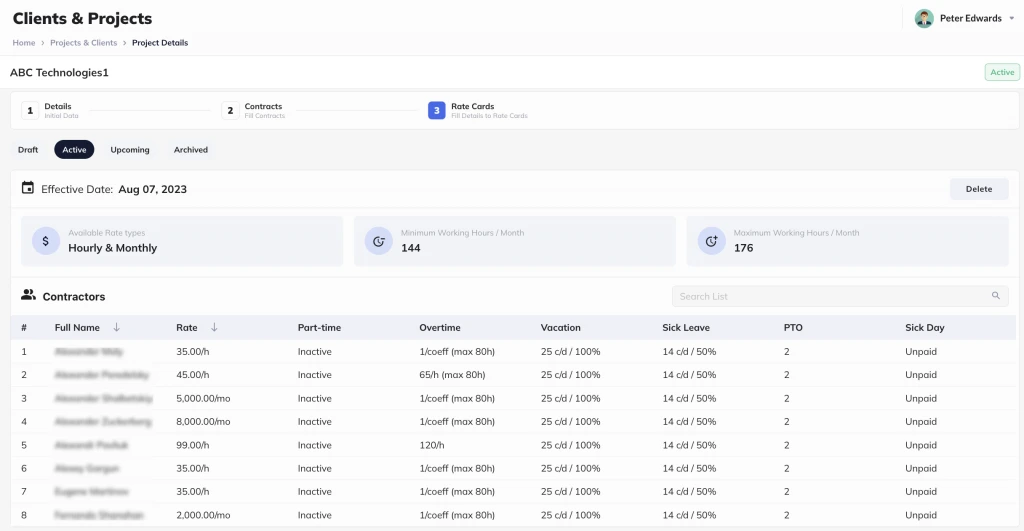
Task: Click the Sick Day column header
Action: point(925,327)
